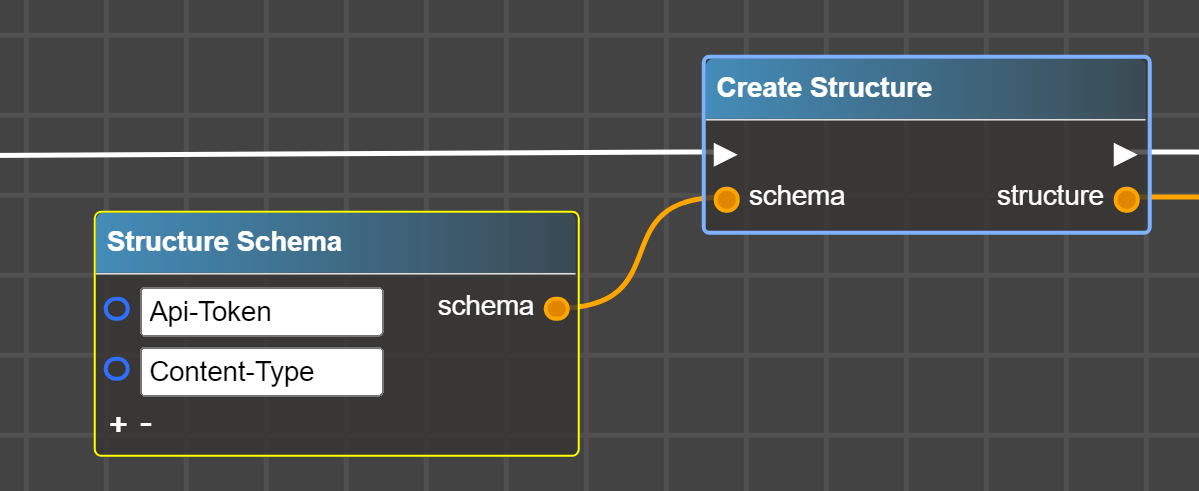
Task: Click the white execution wire exiting Create Structure
Action: click(x=1174, y=153)
